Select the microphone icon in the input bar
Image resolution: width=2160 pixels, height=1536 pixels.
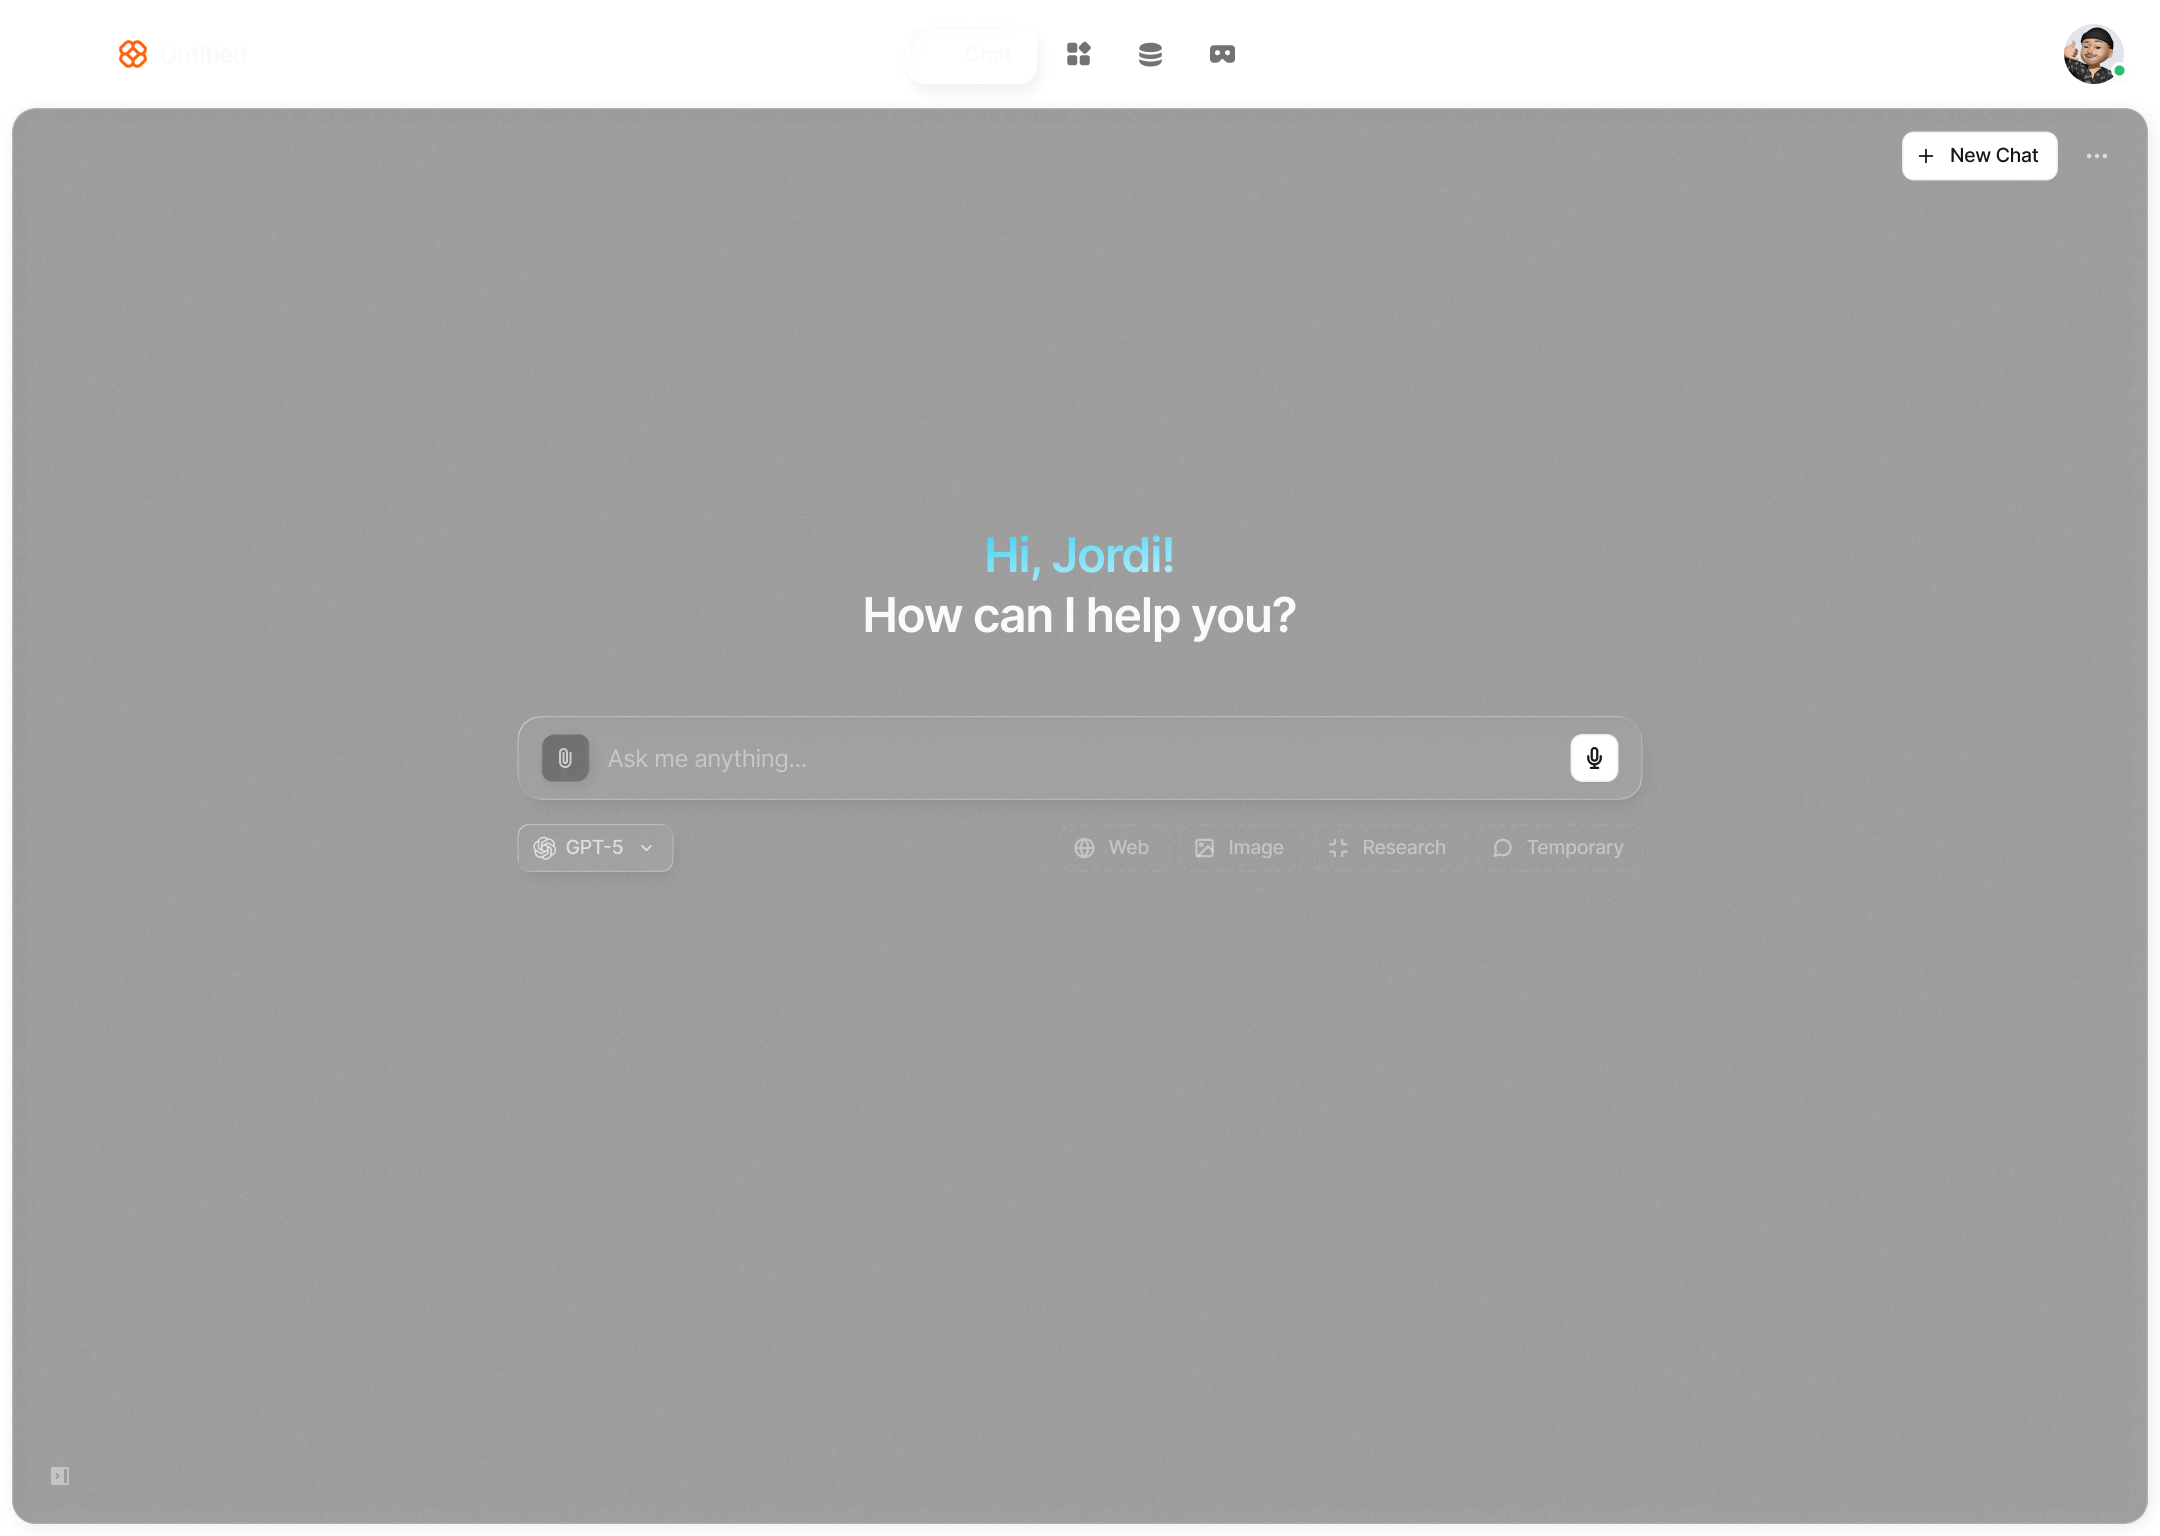1594,758
